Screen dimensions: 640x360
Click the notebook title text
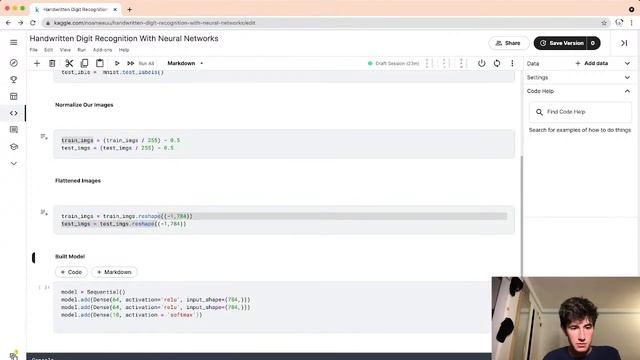124,38
